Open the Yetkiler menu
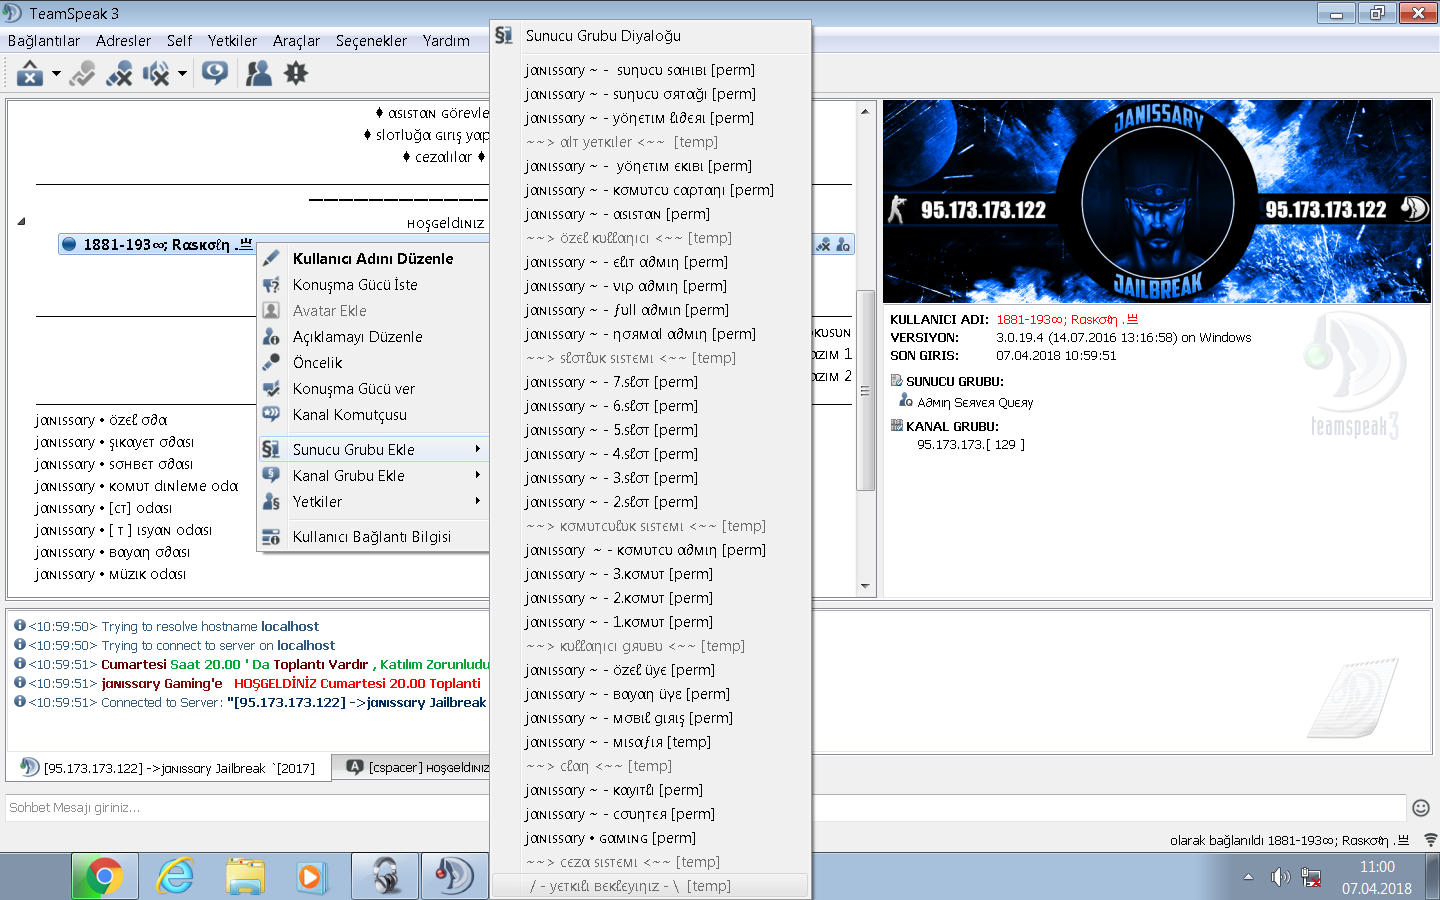 [233, 41]
